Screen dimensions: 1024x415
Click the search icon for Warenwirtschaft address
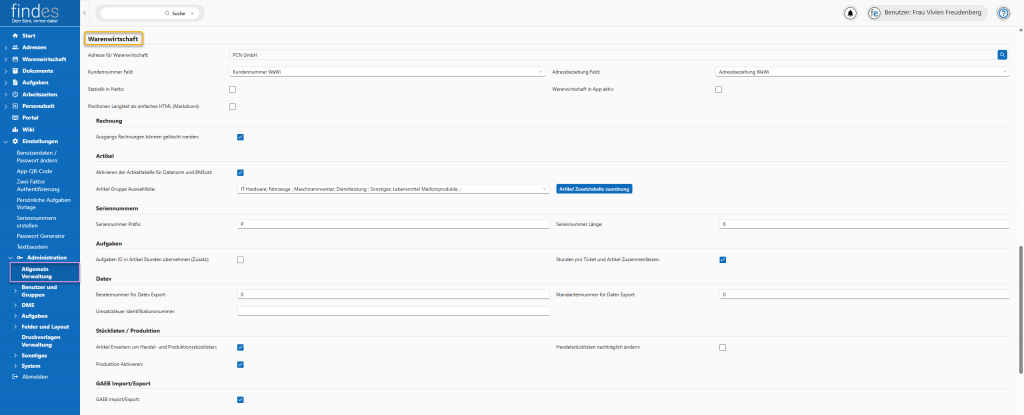[x=1001, y=55]
